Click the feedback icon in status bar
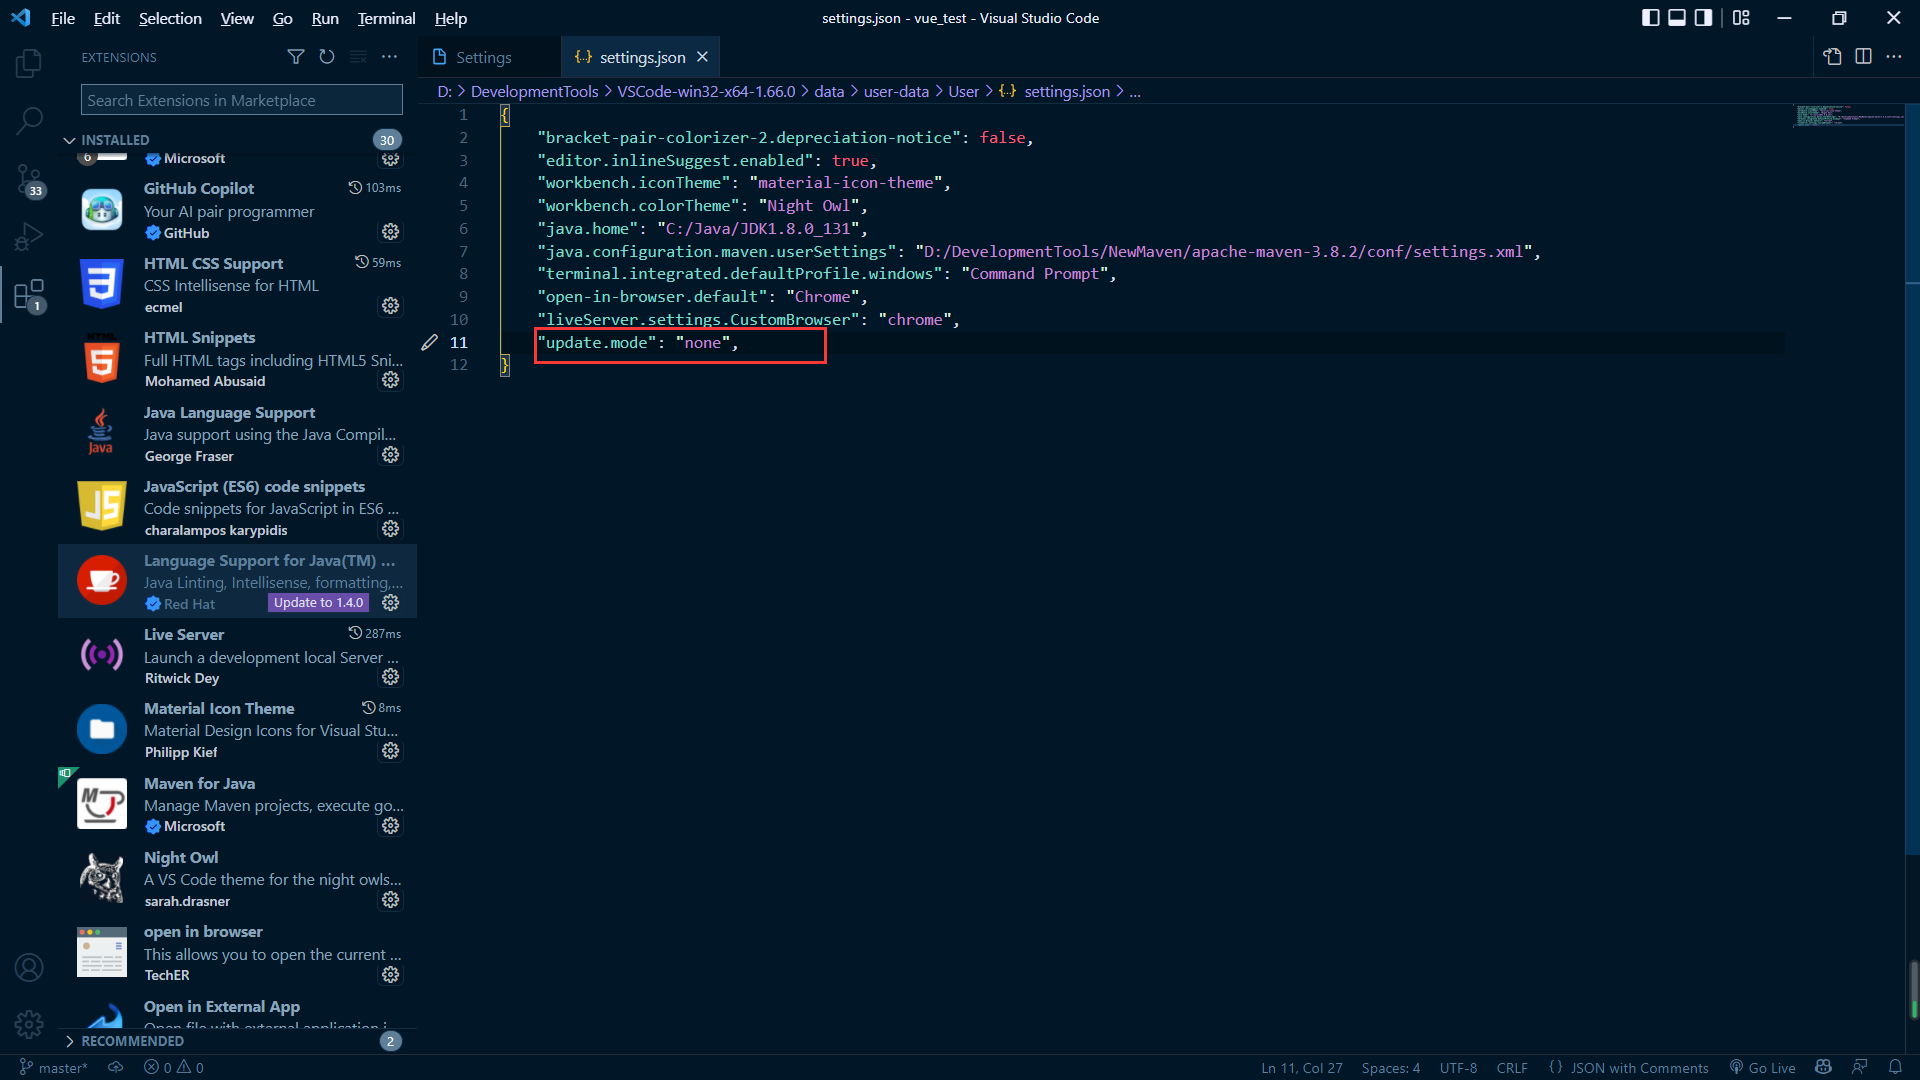Image resolution: width=1920 pixels, height=1080 pixels. click(x=1859, y=1067)
